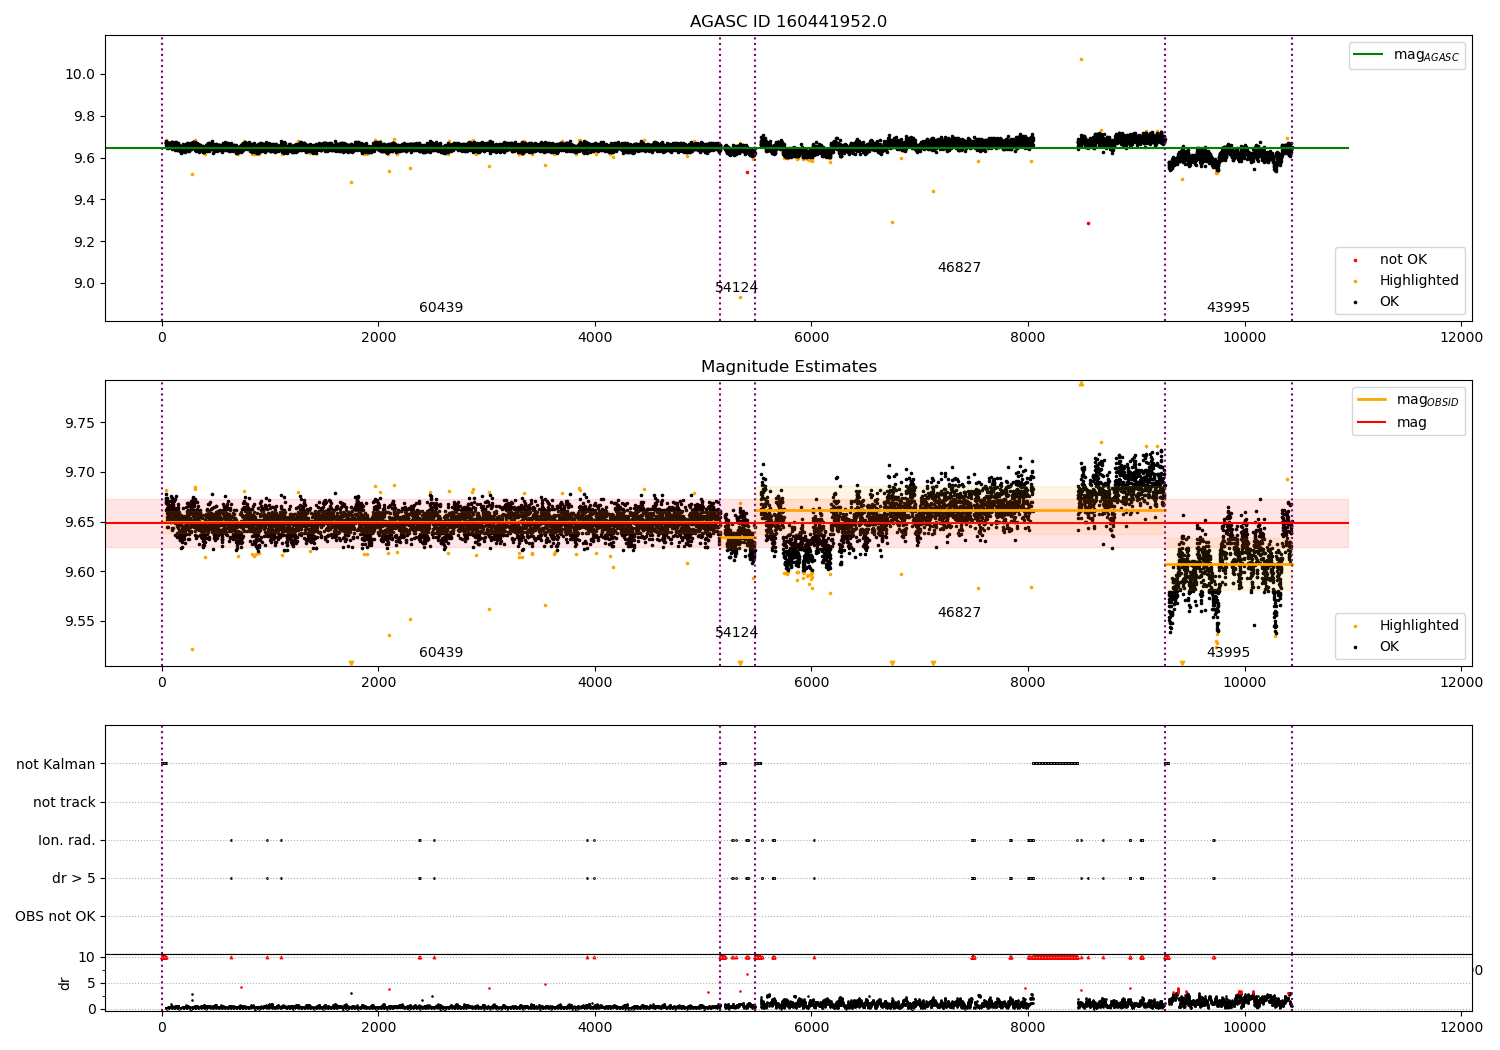Select the 'not Kalman' row label

click(56, 764)
